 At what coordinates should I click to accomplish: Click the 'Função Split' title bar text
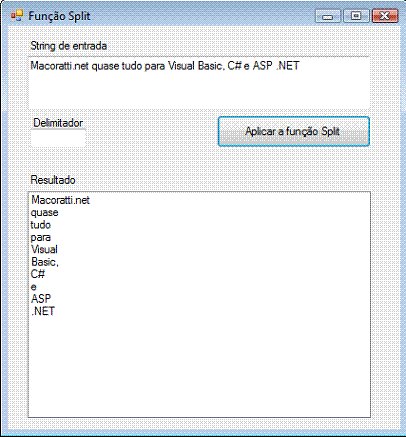[x=59, y=16]
